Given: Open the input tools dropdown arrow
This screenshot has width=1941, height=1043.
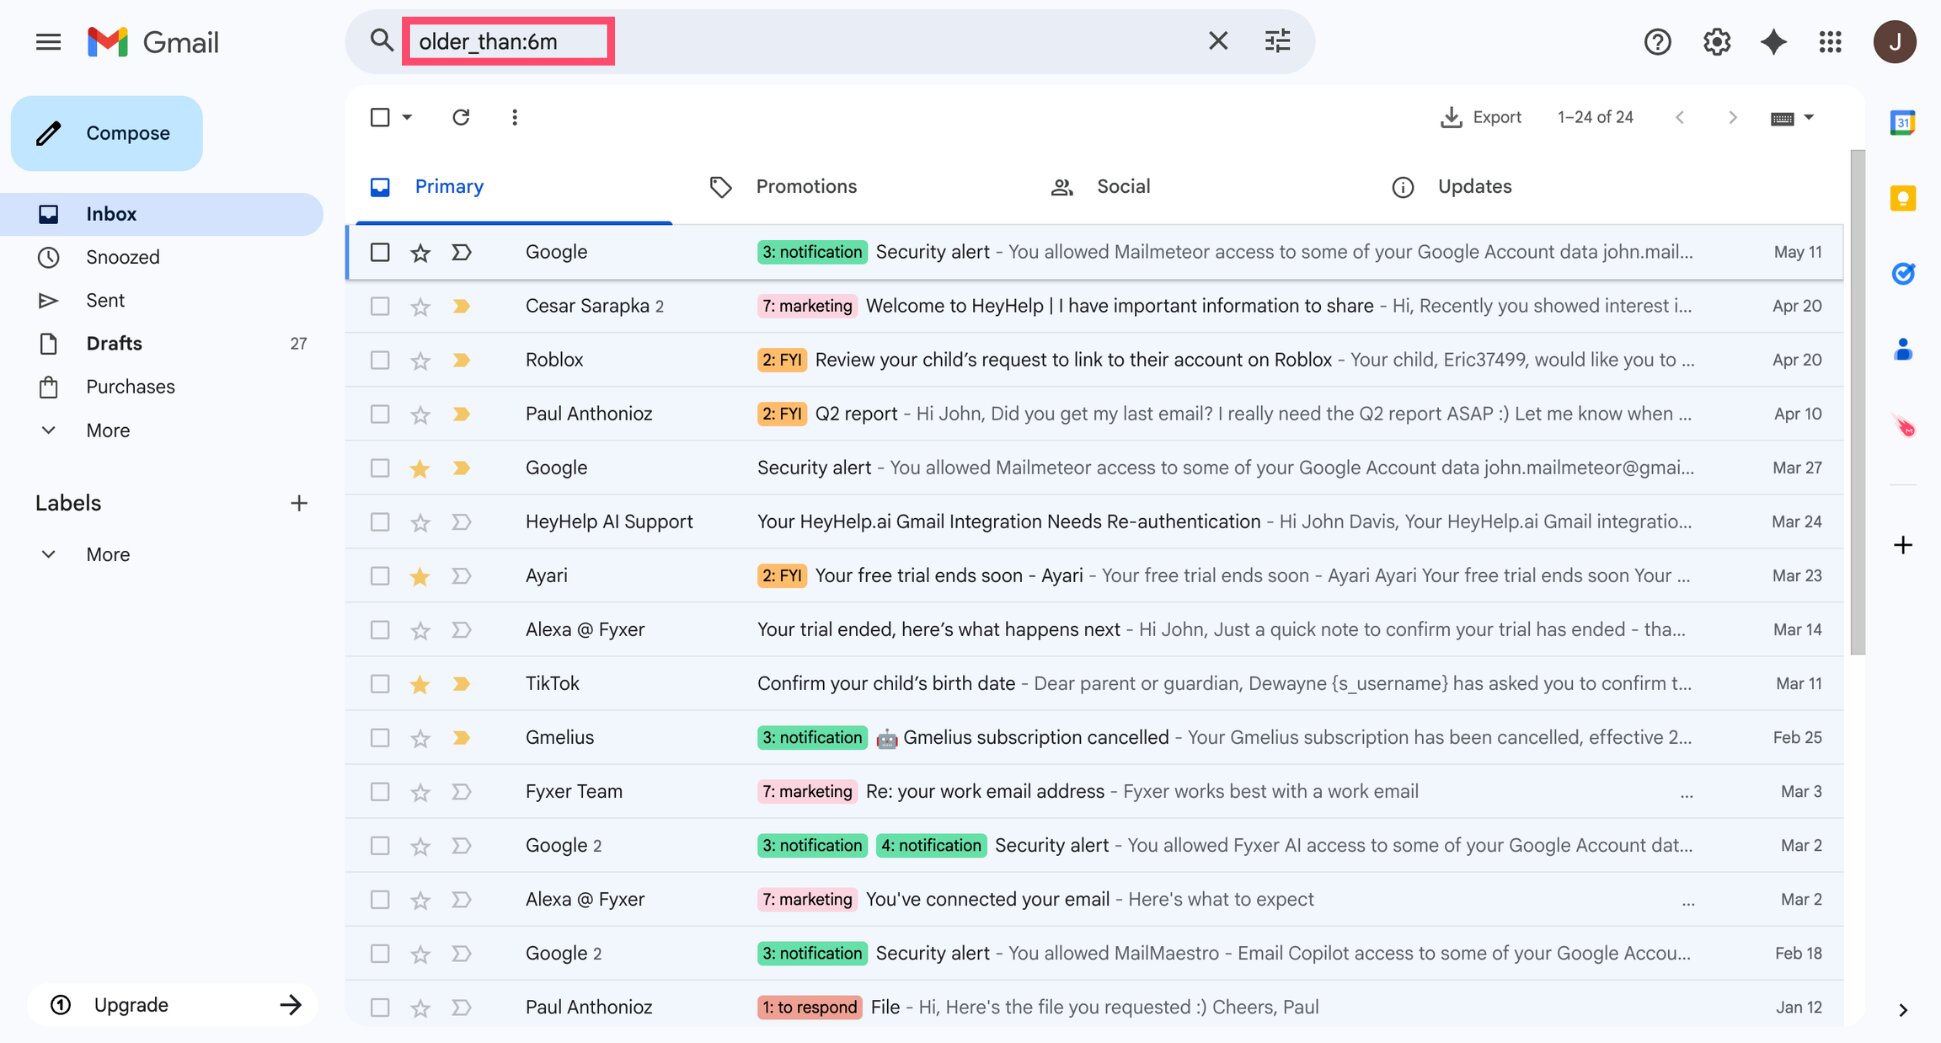Looking at the screenshot, I should coord(1808,117).
